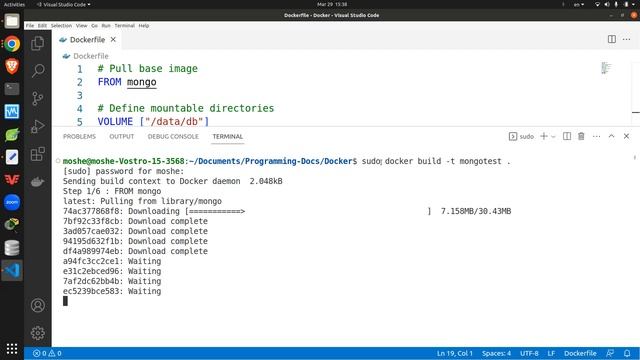Viewport: 640px width, 360px height.
Task: Open the keyboard language indicator in the top bar
Action: click(579, 4)
